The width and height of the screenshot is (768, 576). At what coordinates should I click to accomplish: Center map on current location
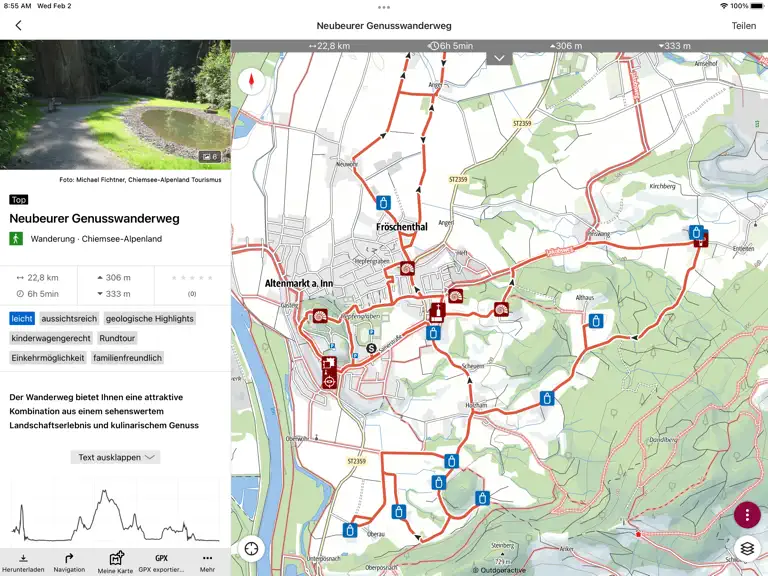[x=251, y=549]
